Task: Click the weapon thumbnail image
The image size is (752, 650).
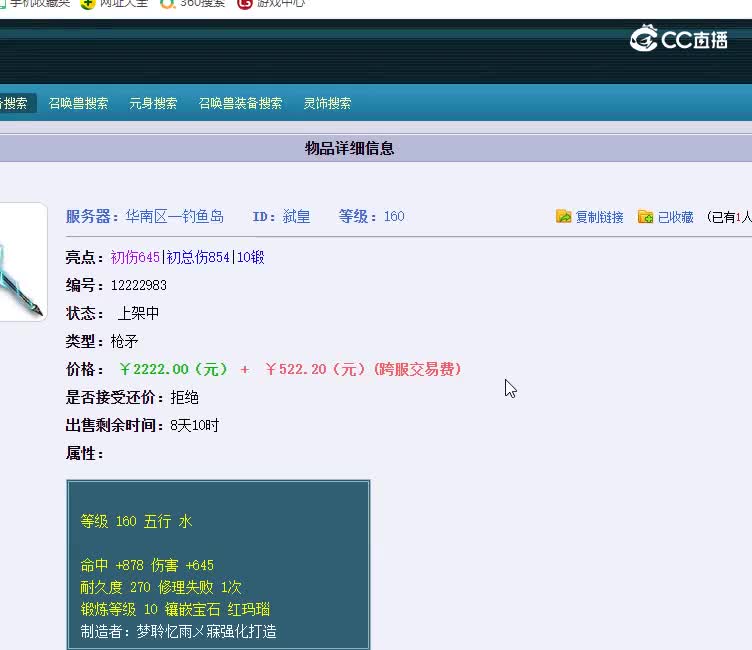Action: coord(22,262)
